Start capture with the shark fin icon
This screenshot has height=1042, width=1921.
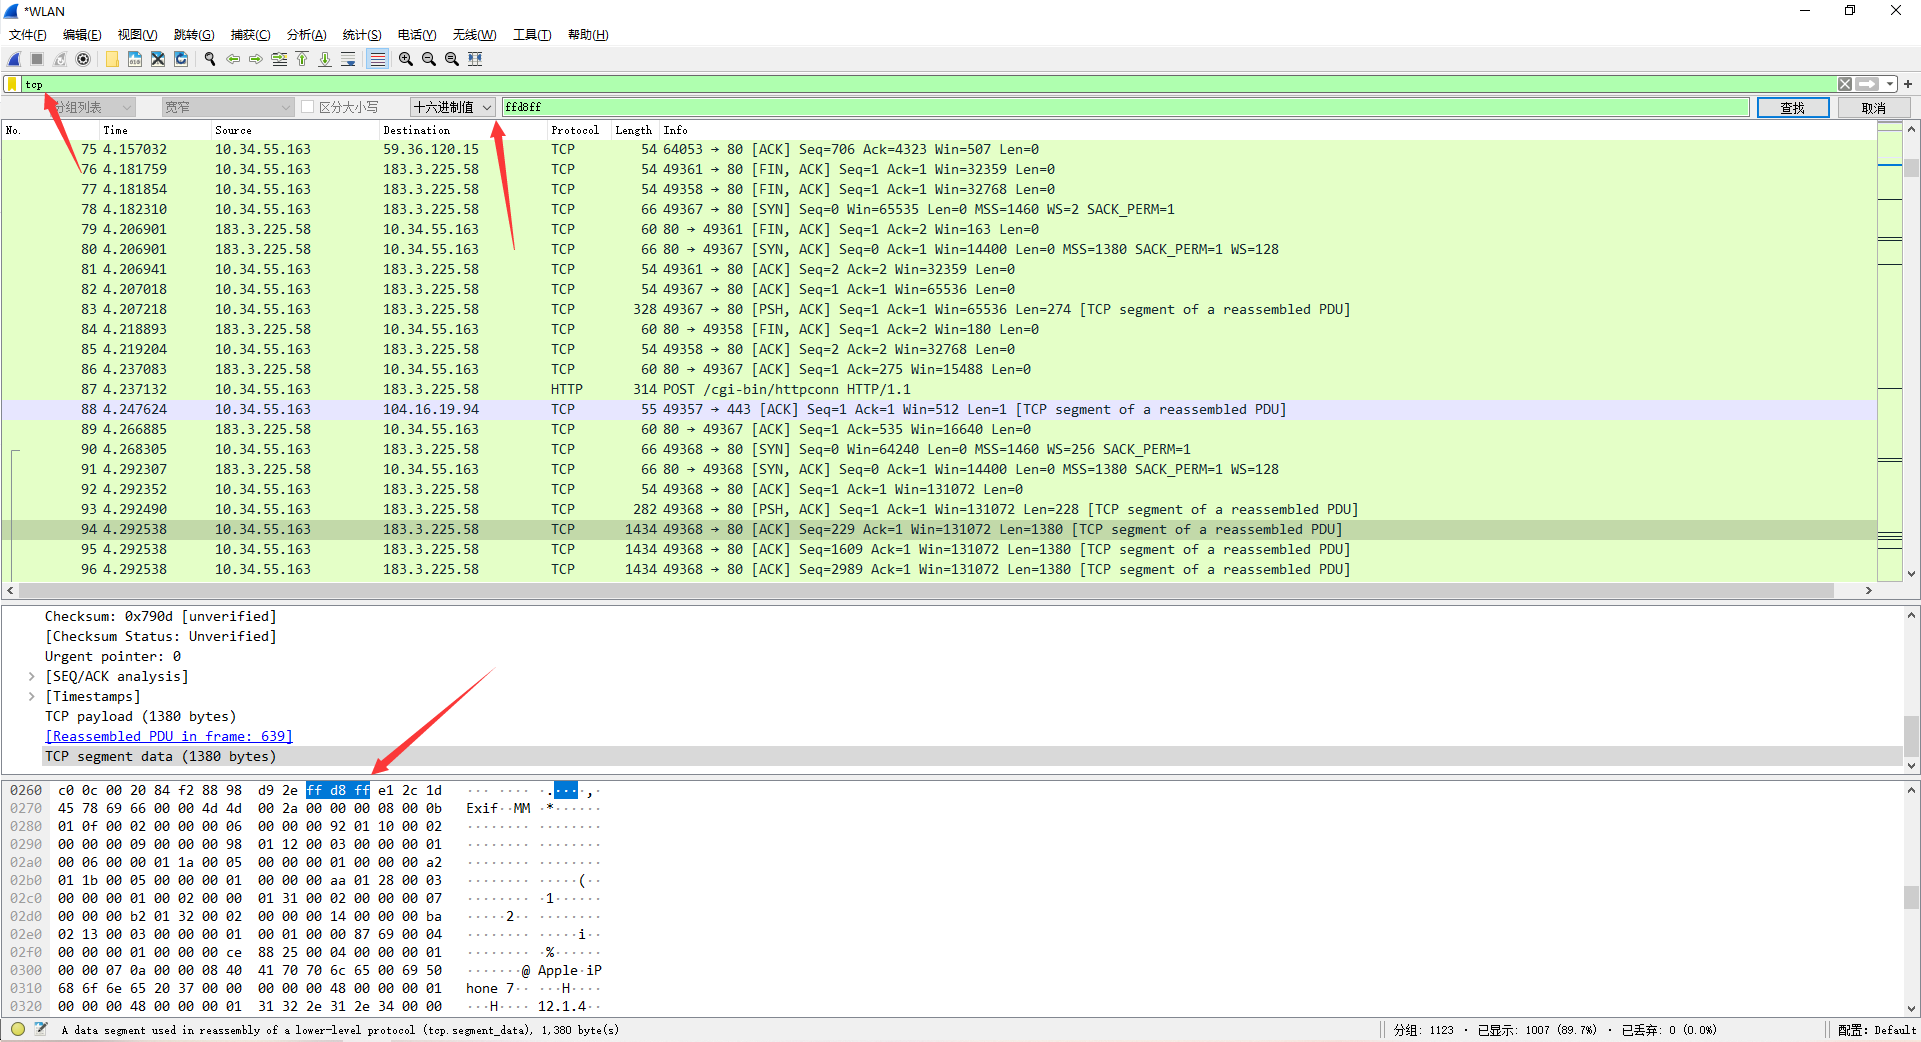click(14, 59)
